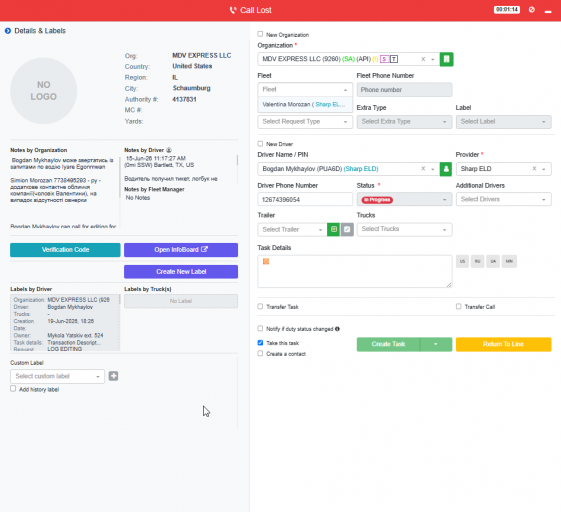Click the gray edit trailer icon

(347, 229)
